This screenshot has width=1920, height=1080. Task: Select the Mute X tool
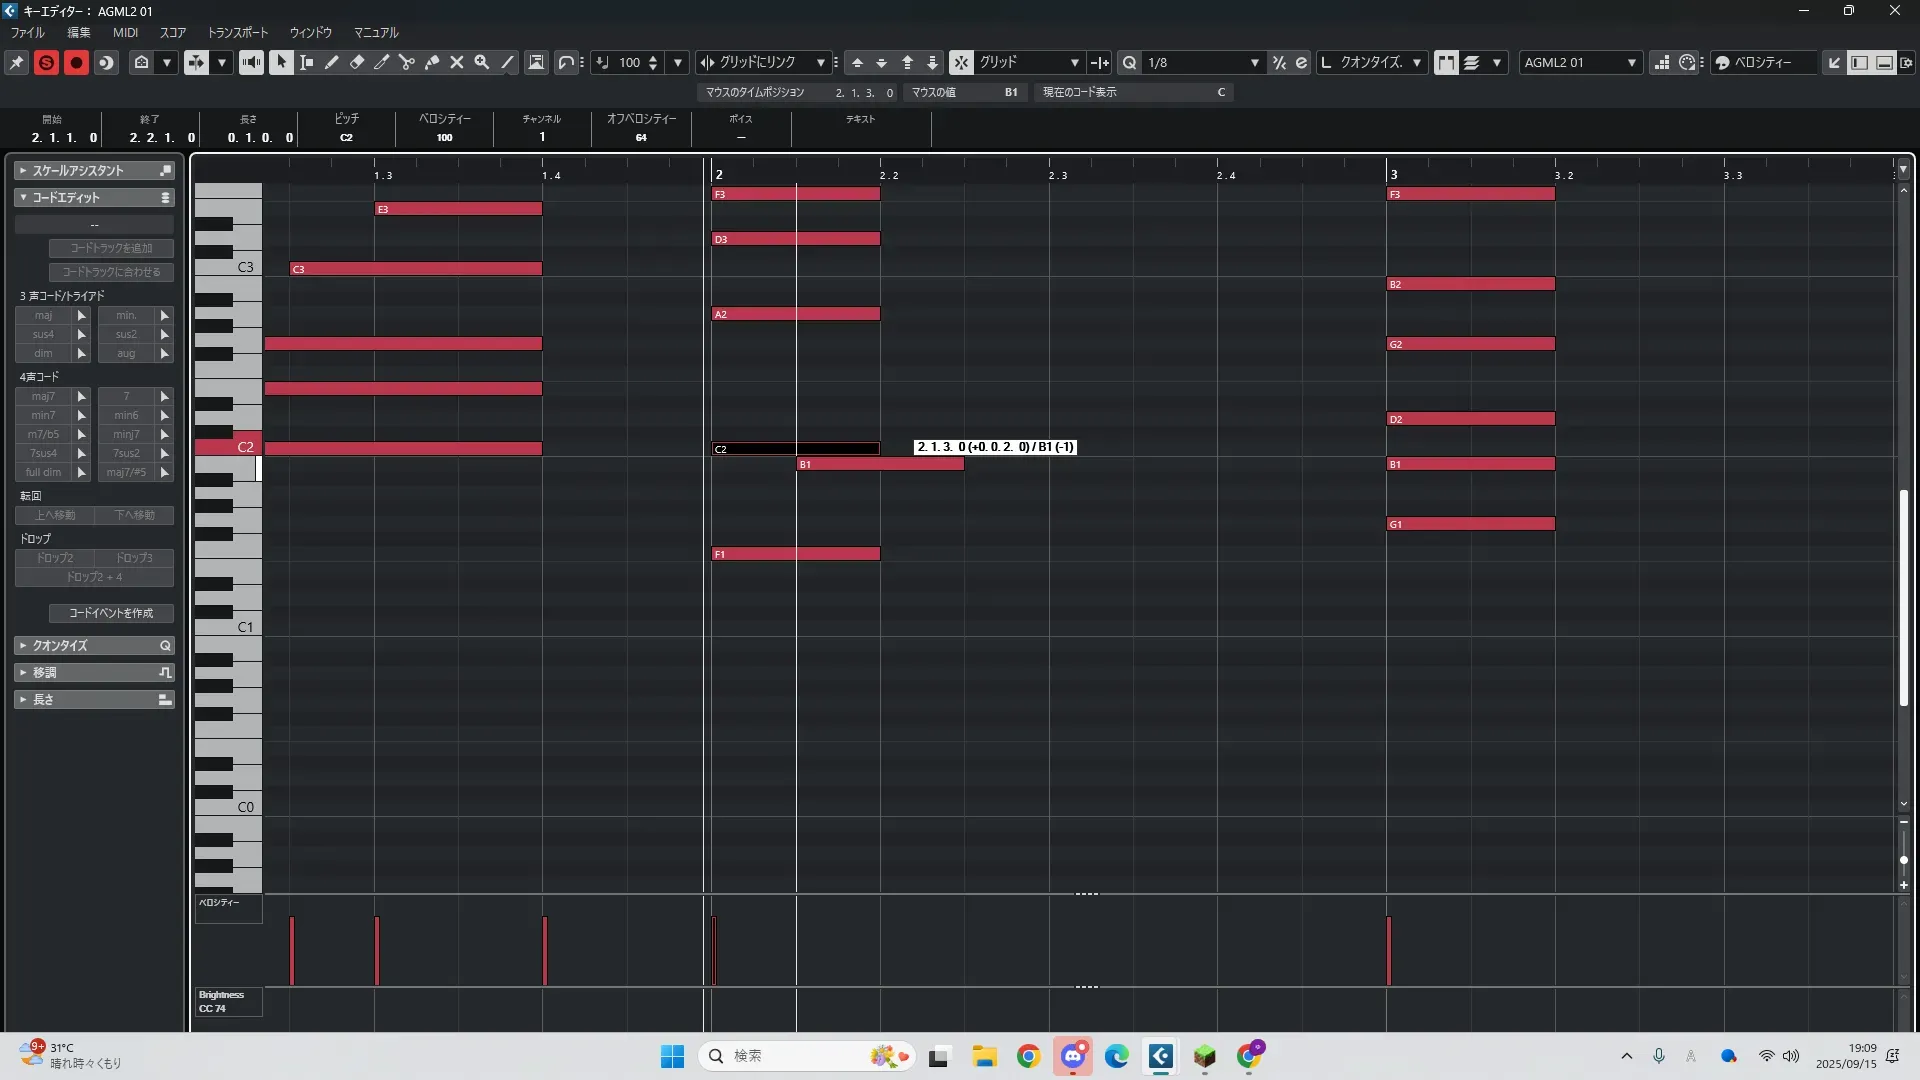point(457,62)
